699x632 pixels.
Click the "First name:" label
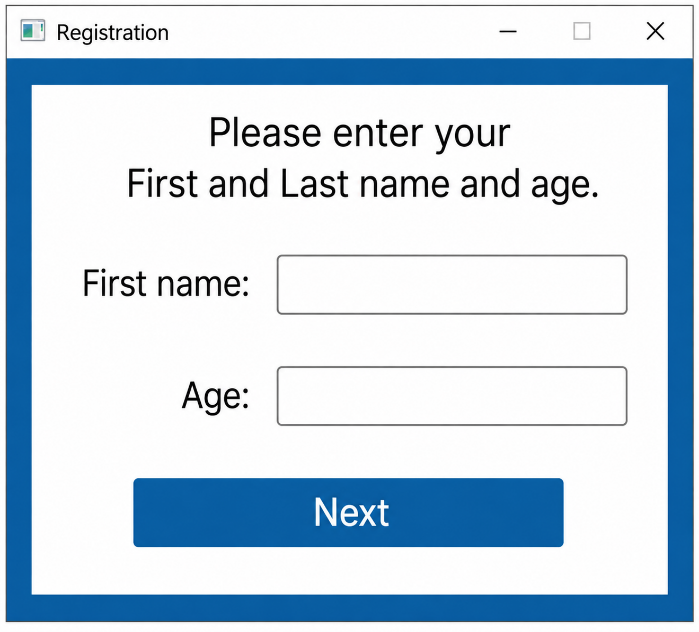pos(166,283)
